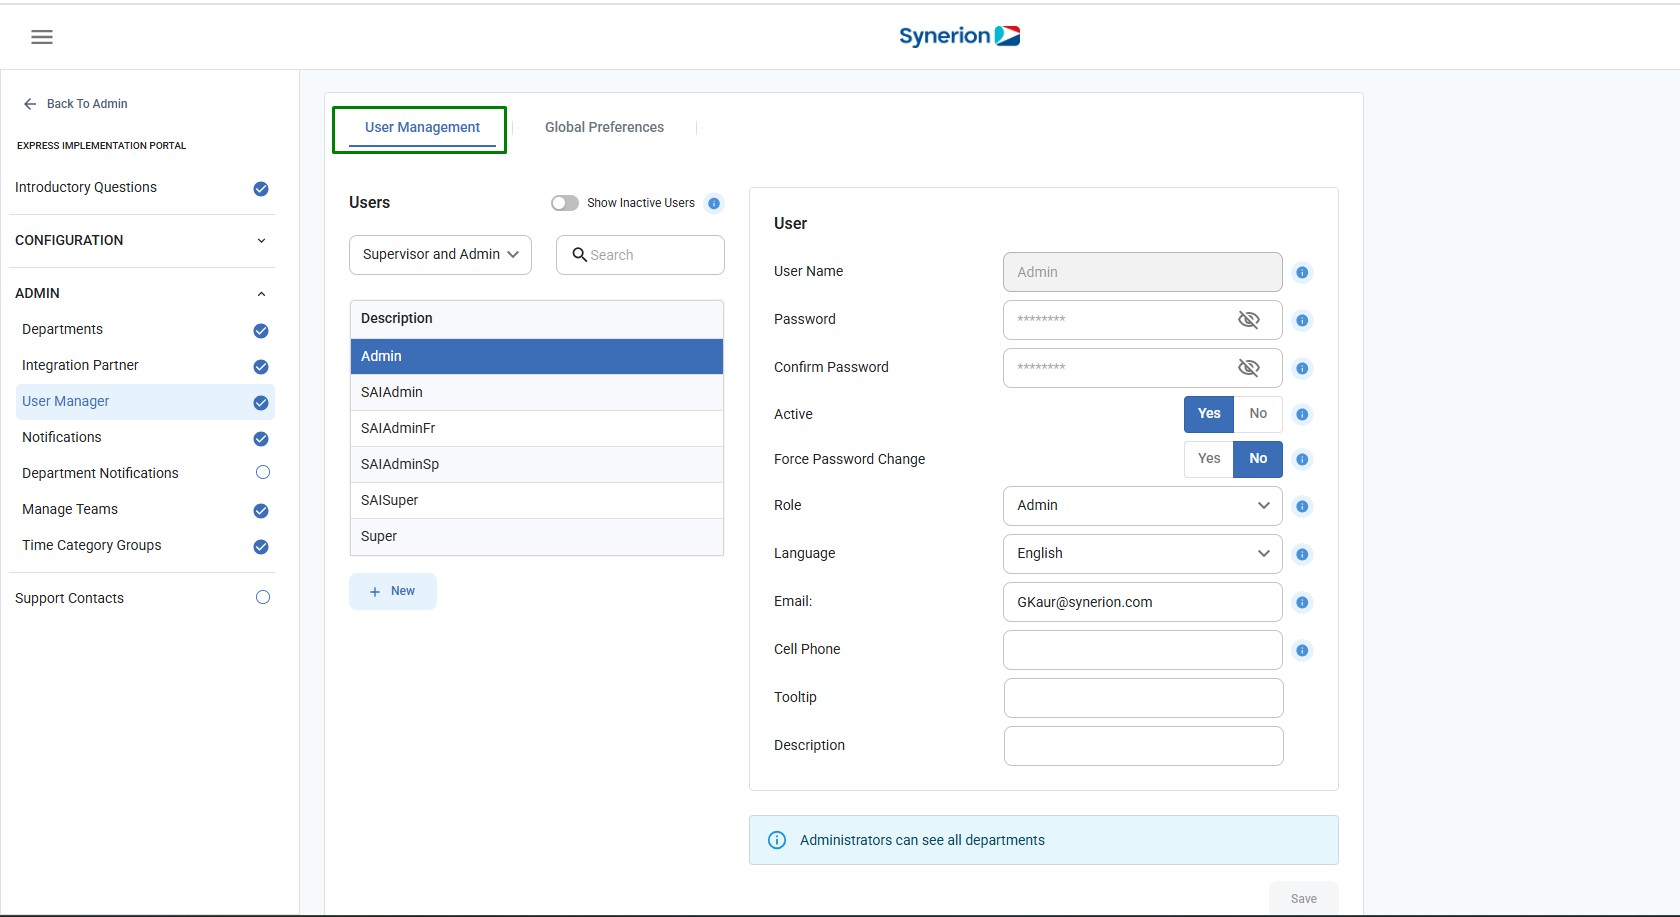Click the user Search field
This screenshot has width=1680, height=917.
[640, 255]
